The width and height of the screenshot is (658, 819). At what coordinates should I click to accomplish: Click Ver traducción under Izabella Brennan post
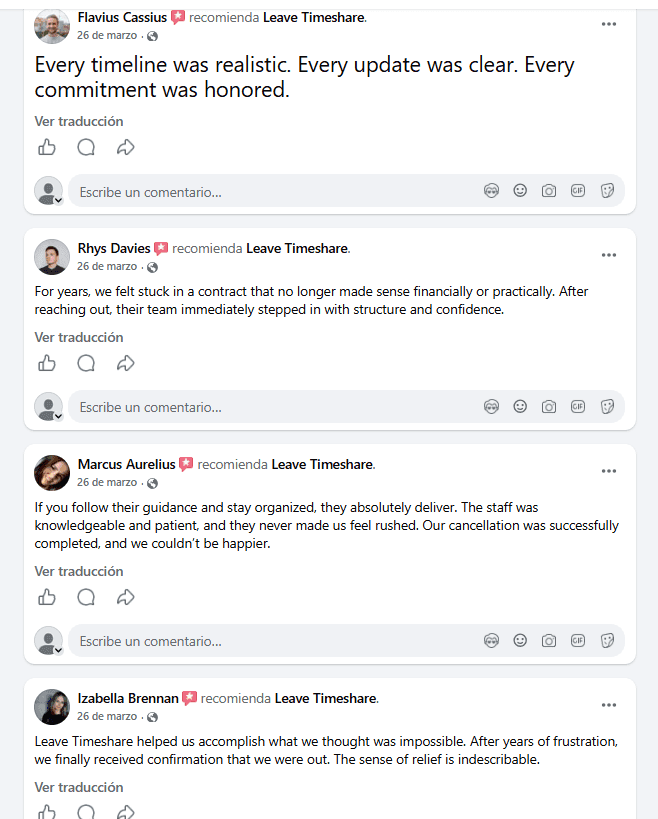(79, 788)
